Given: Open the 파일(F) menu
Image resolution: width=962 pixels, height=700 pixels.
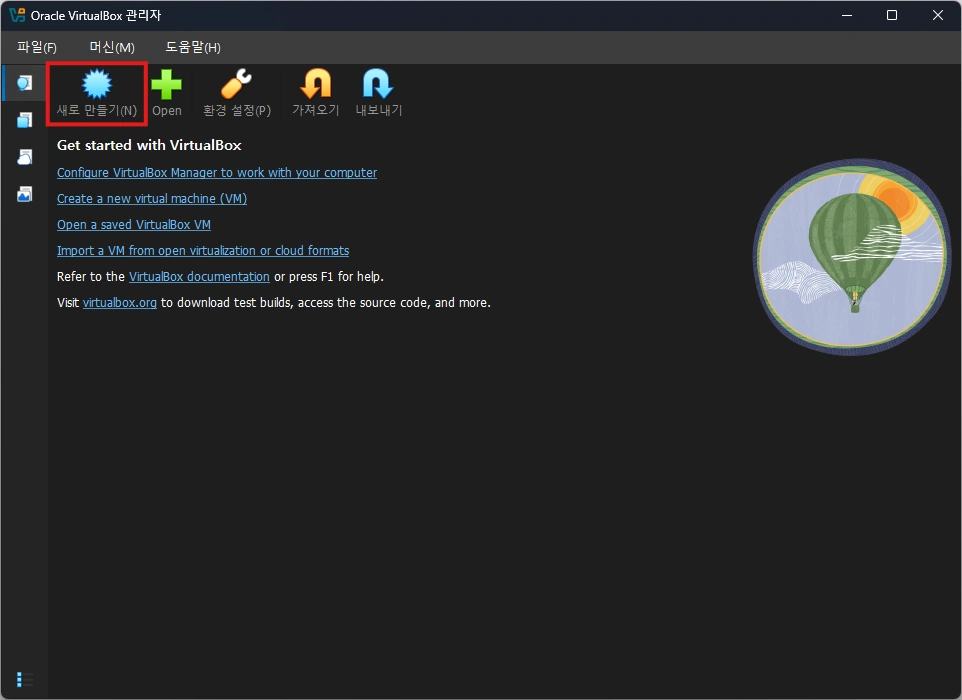Looking at the screenshot, I should 37,47.
